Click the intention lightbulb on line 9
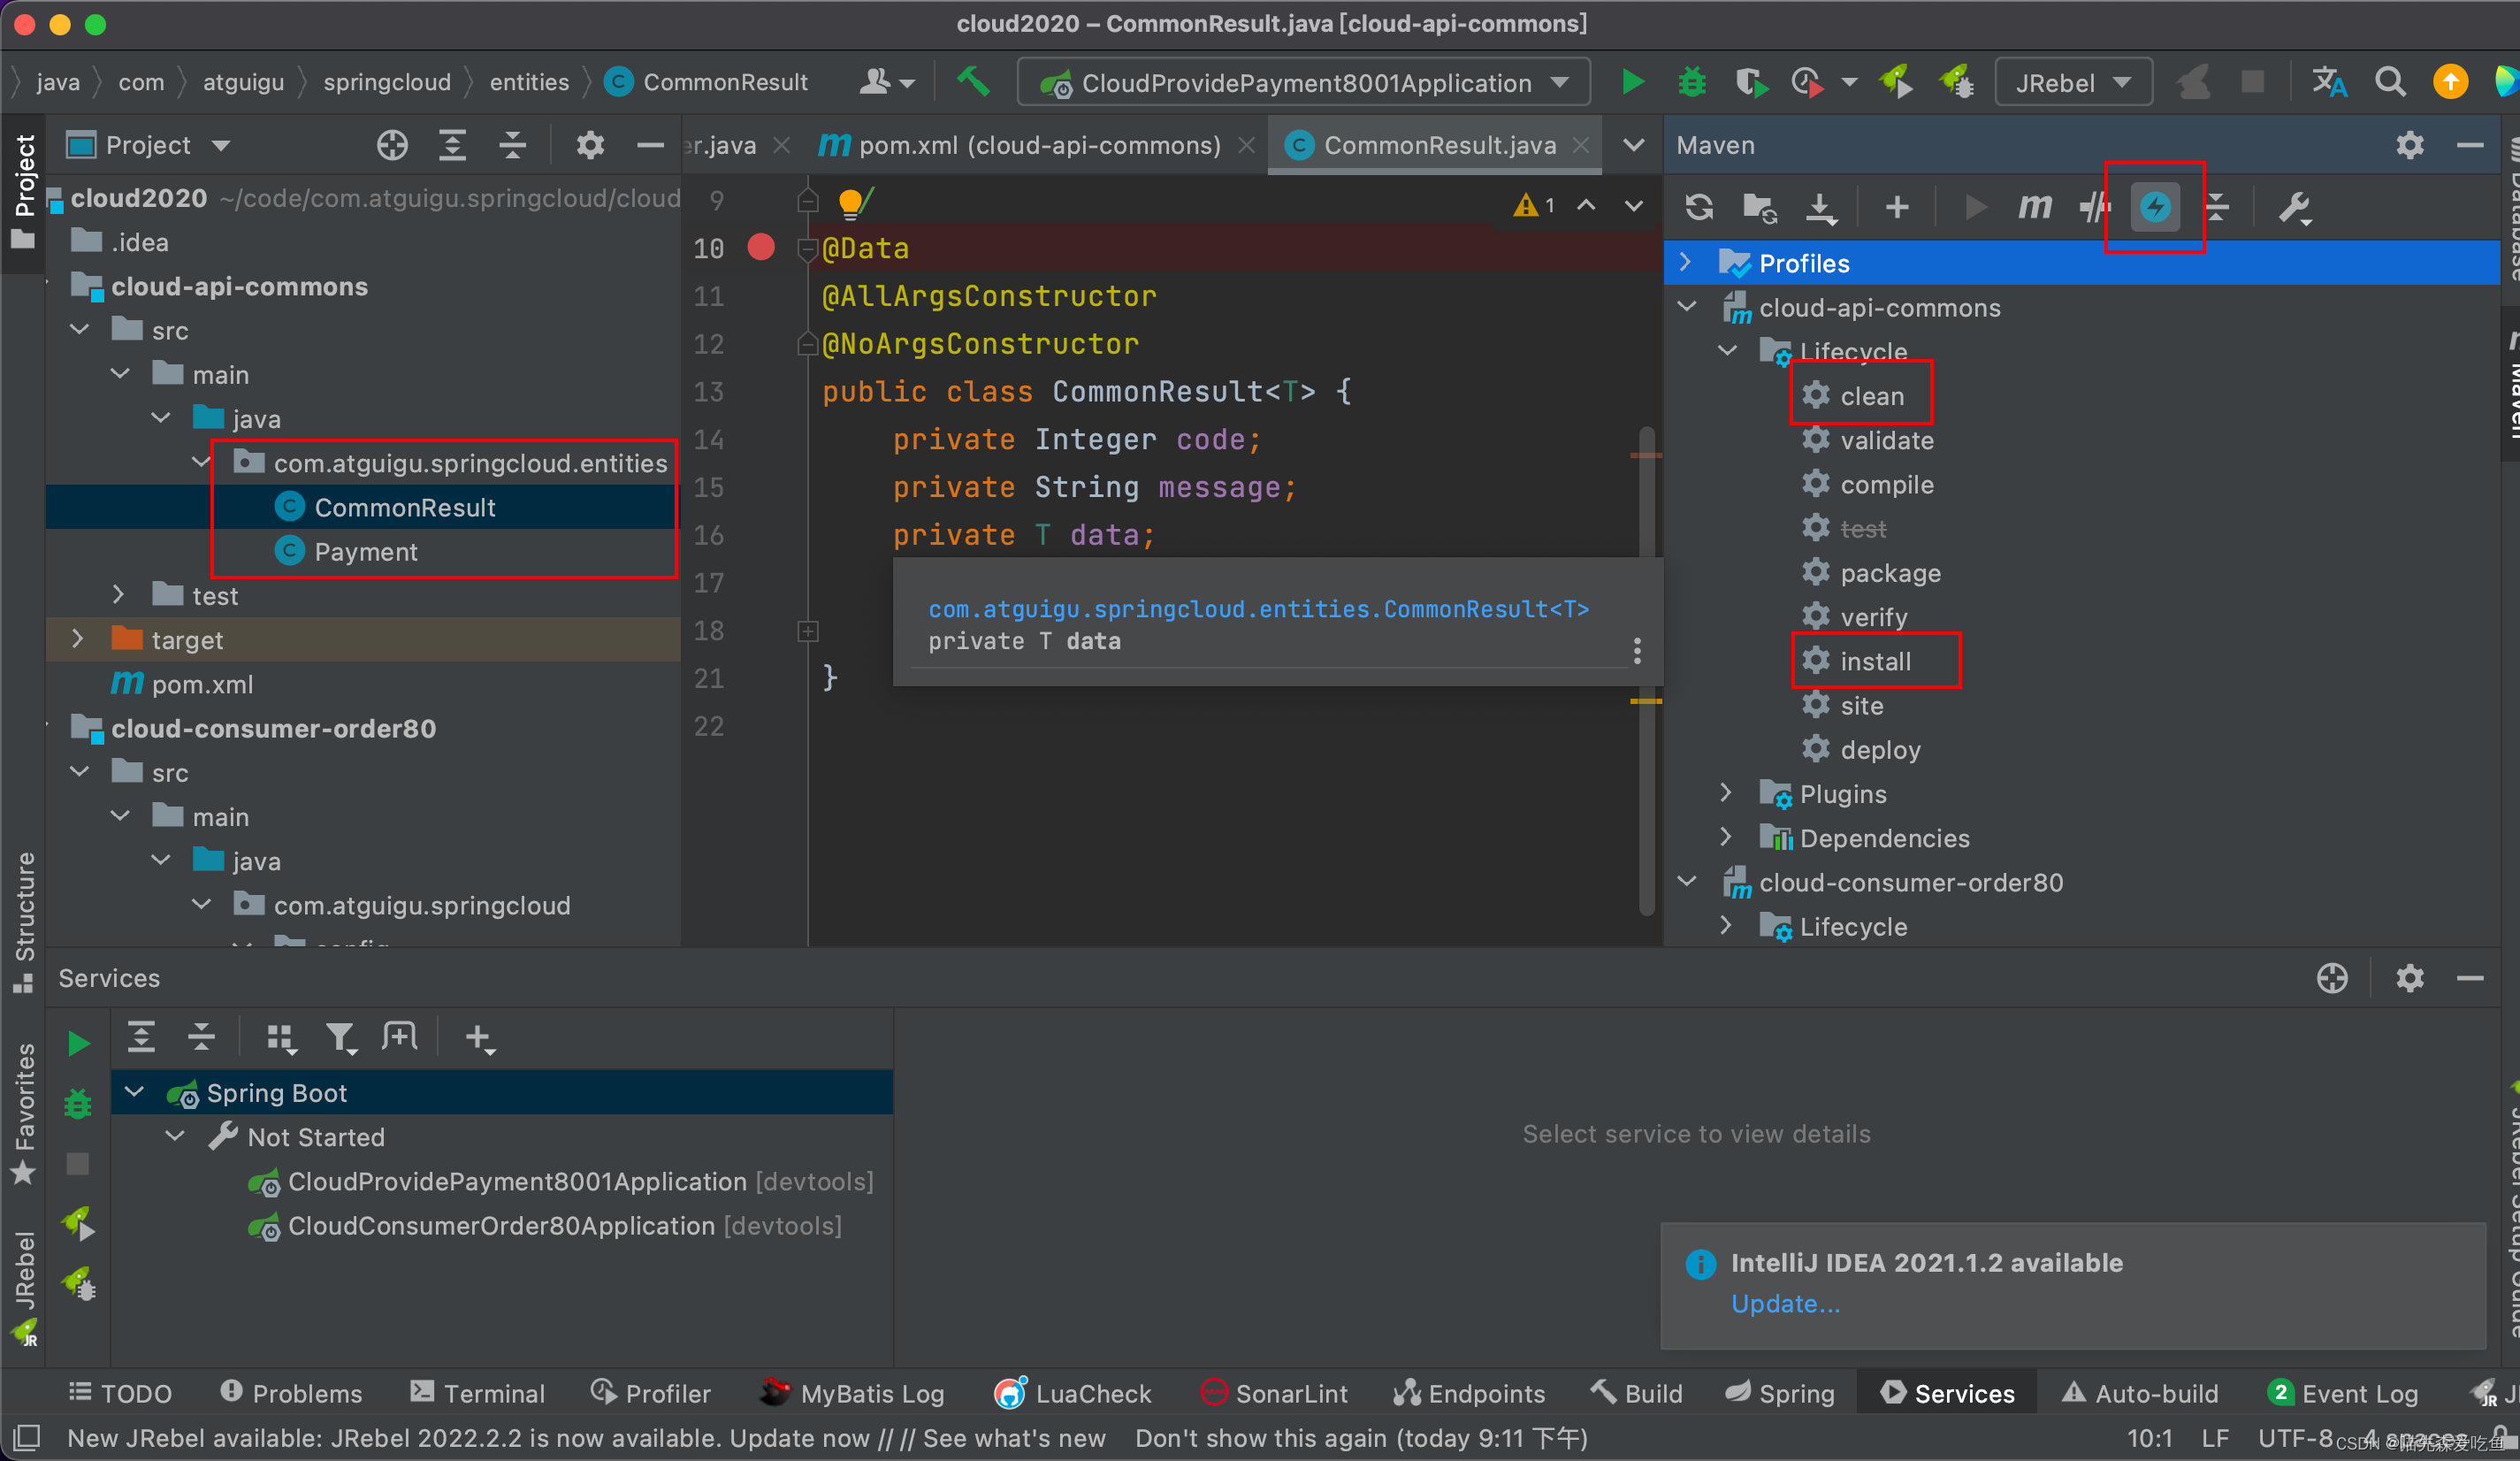The image size is (2520, 1461). (x=852, y=203)
